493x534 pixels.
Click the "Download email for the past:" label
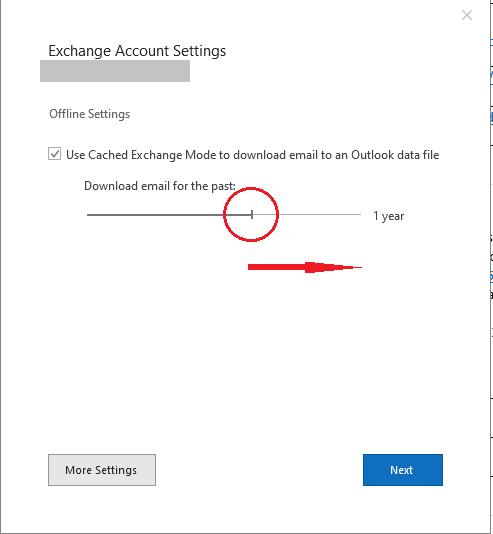pos(160,186)
